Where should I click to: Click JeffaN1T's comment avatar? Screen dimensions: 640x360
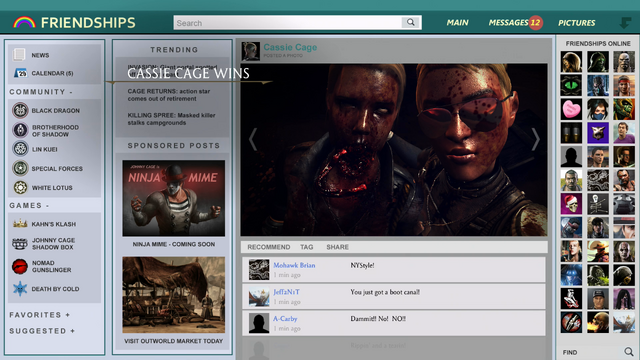tap(259, 296)
